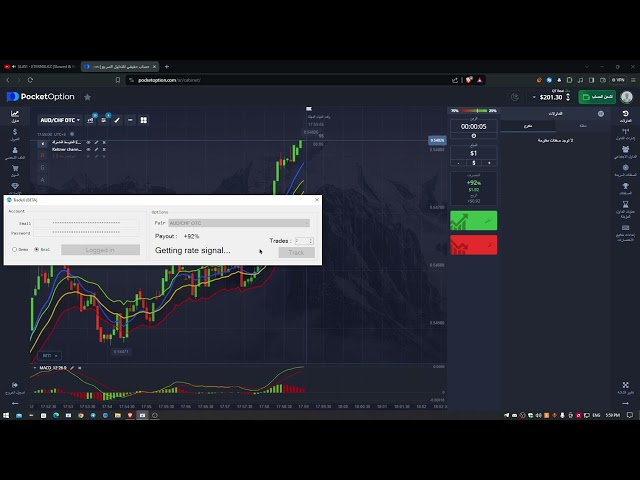Viewport: 640px width, 480px height.
Task: Click the round icon in trades panel header
Action: click(601, 113)
